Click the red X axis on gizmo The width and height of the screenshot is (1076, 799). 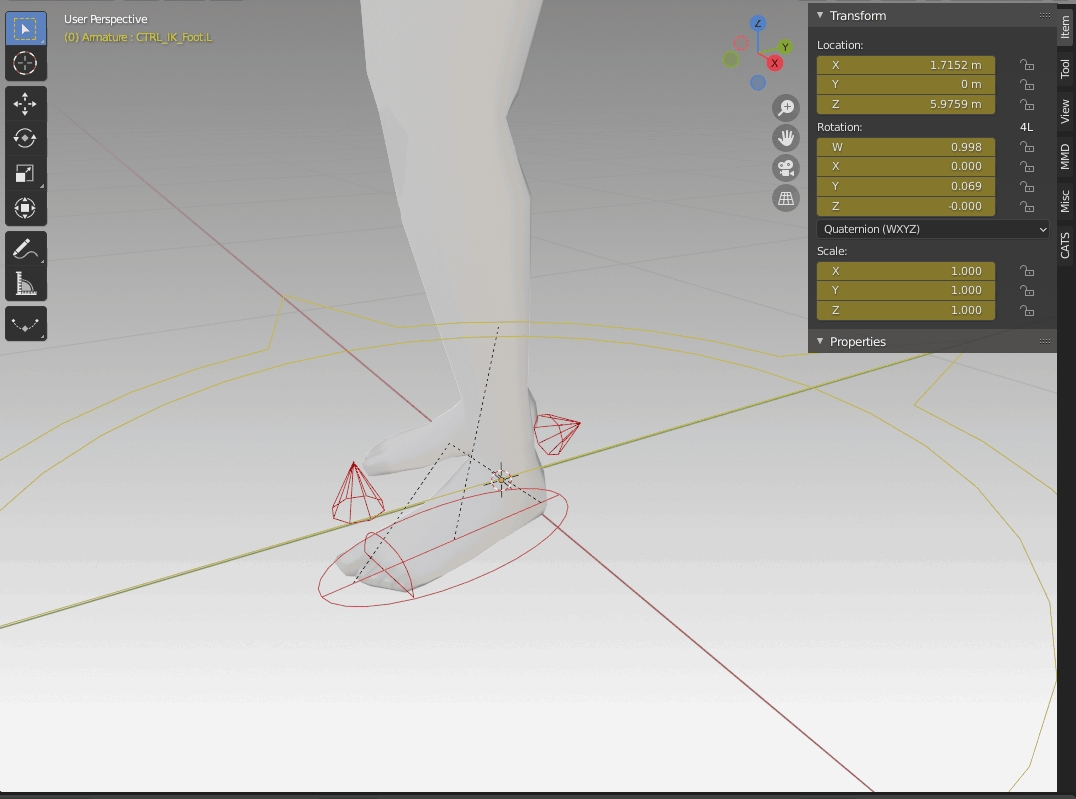click(x=774, y=64)
